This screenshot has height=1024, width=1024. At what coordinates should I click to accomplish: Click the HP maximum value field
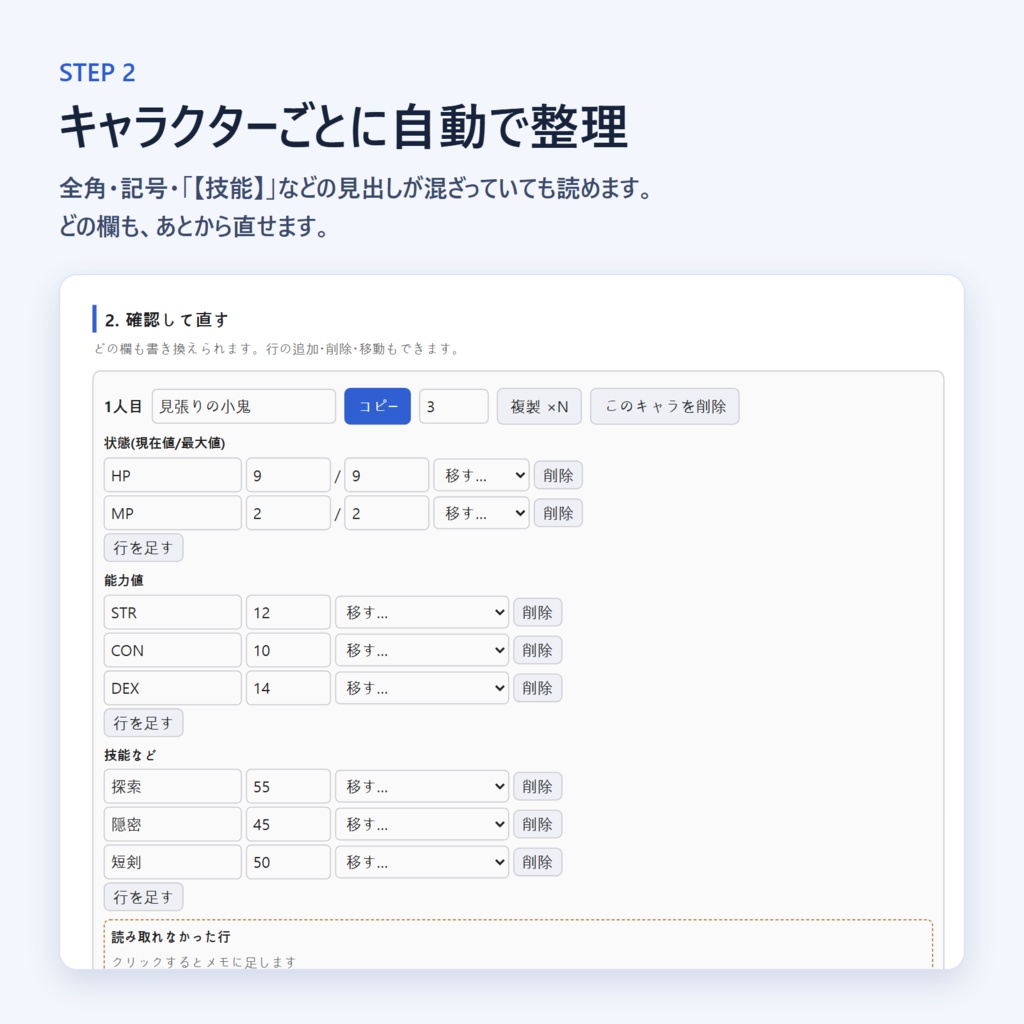point(386,475)
